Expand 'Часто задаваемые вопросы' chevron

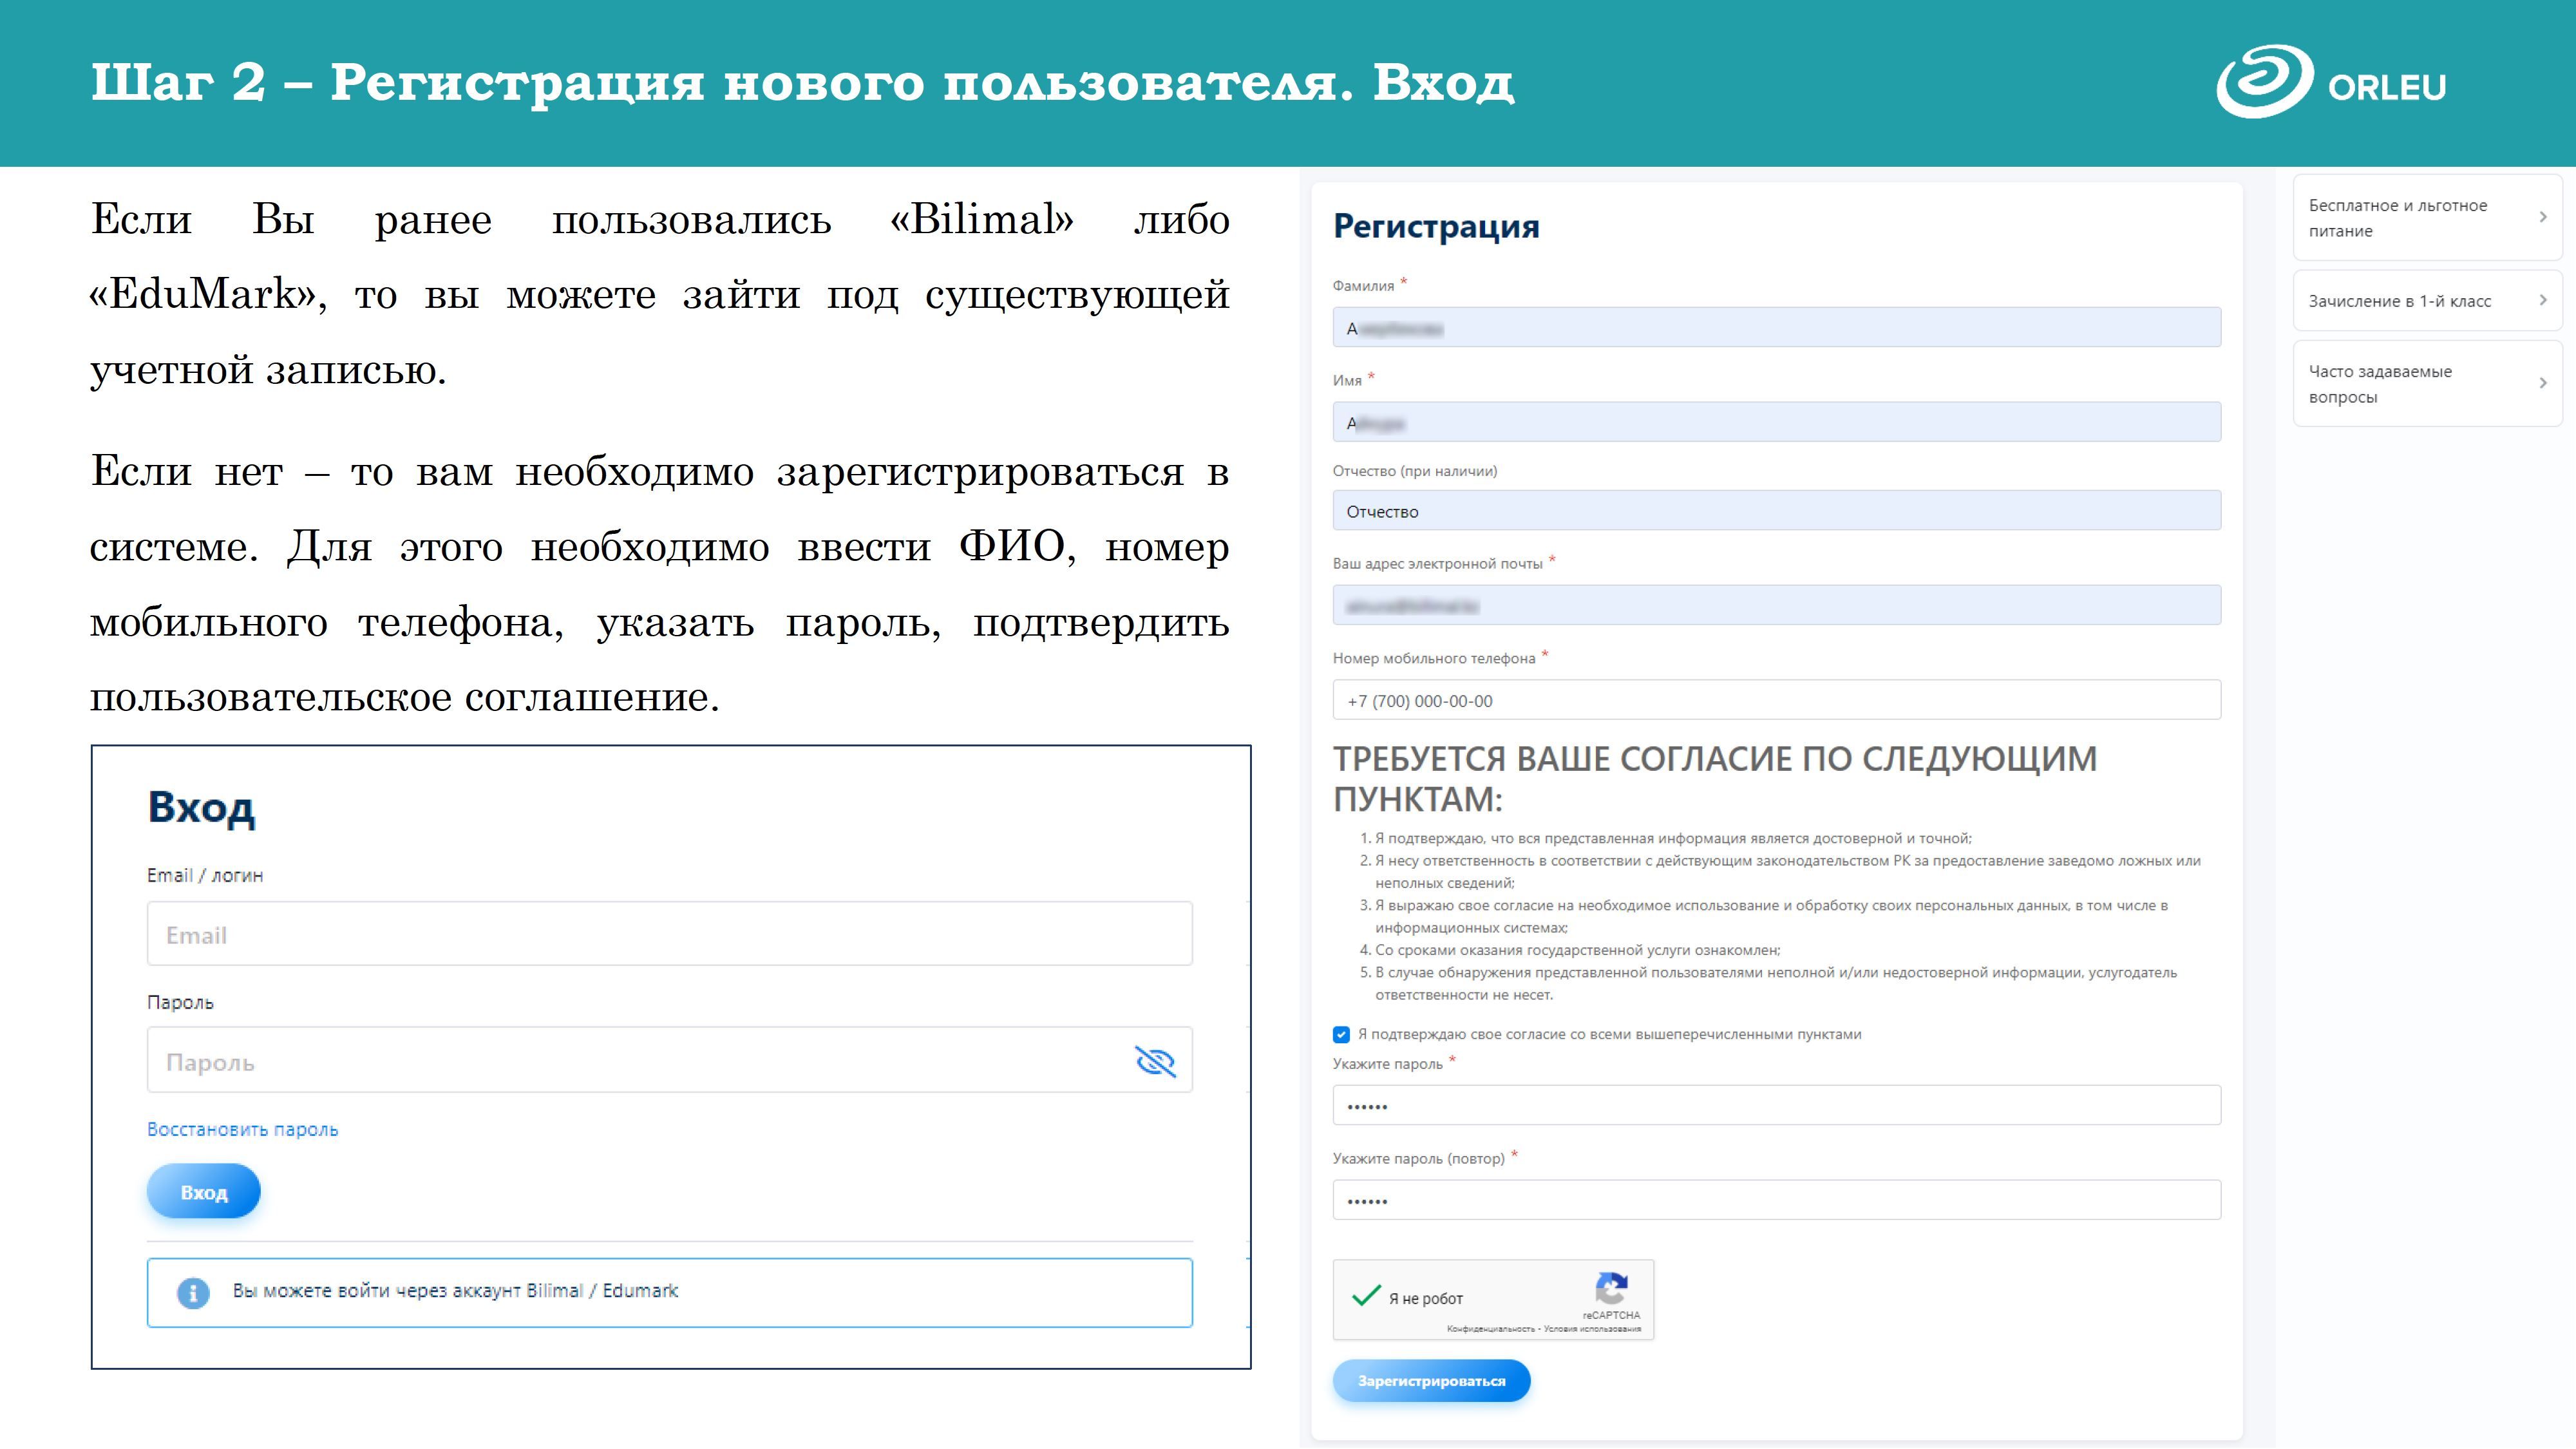tap(2543, 383)
